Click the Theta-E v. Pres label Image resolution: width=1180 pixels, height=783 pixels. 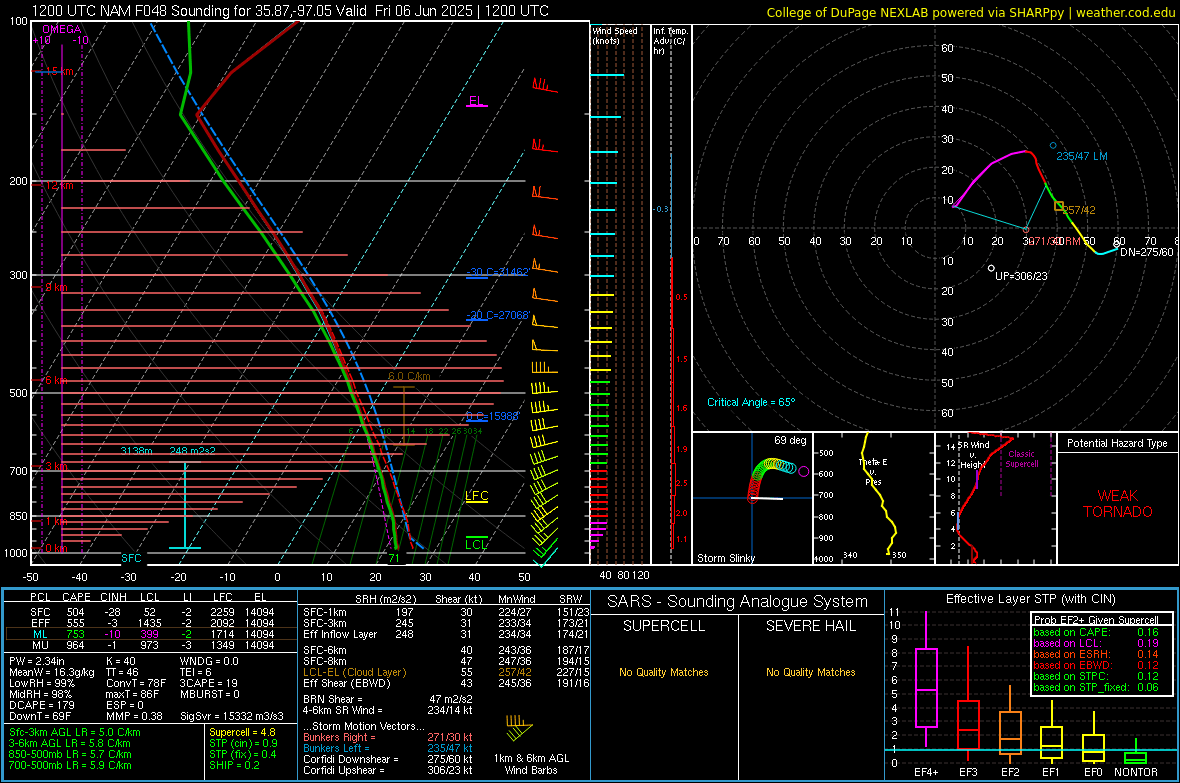click(x=873, y=471)
